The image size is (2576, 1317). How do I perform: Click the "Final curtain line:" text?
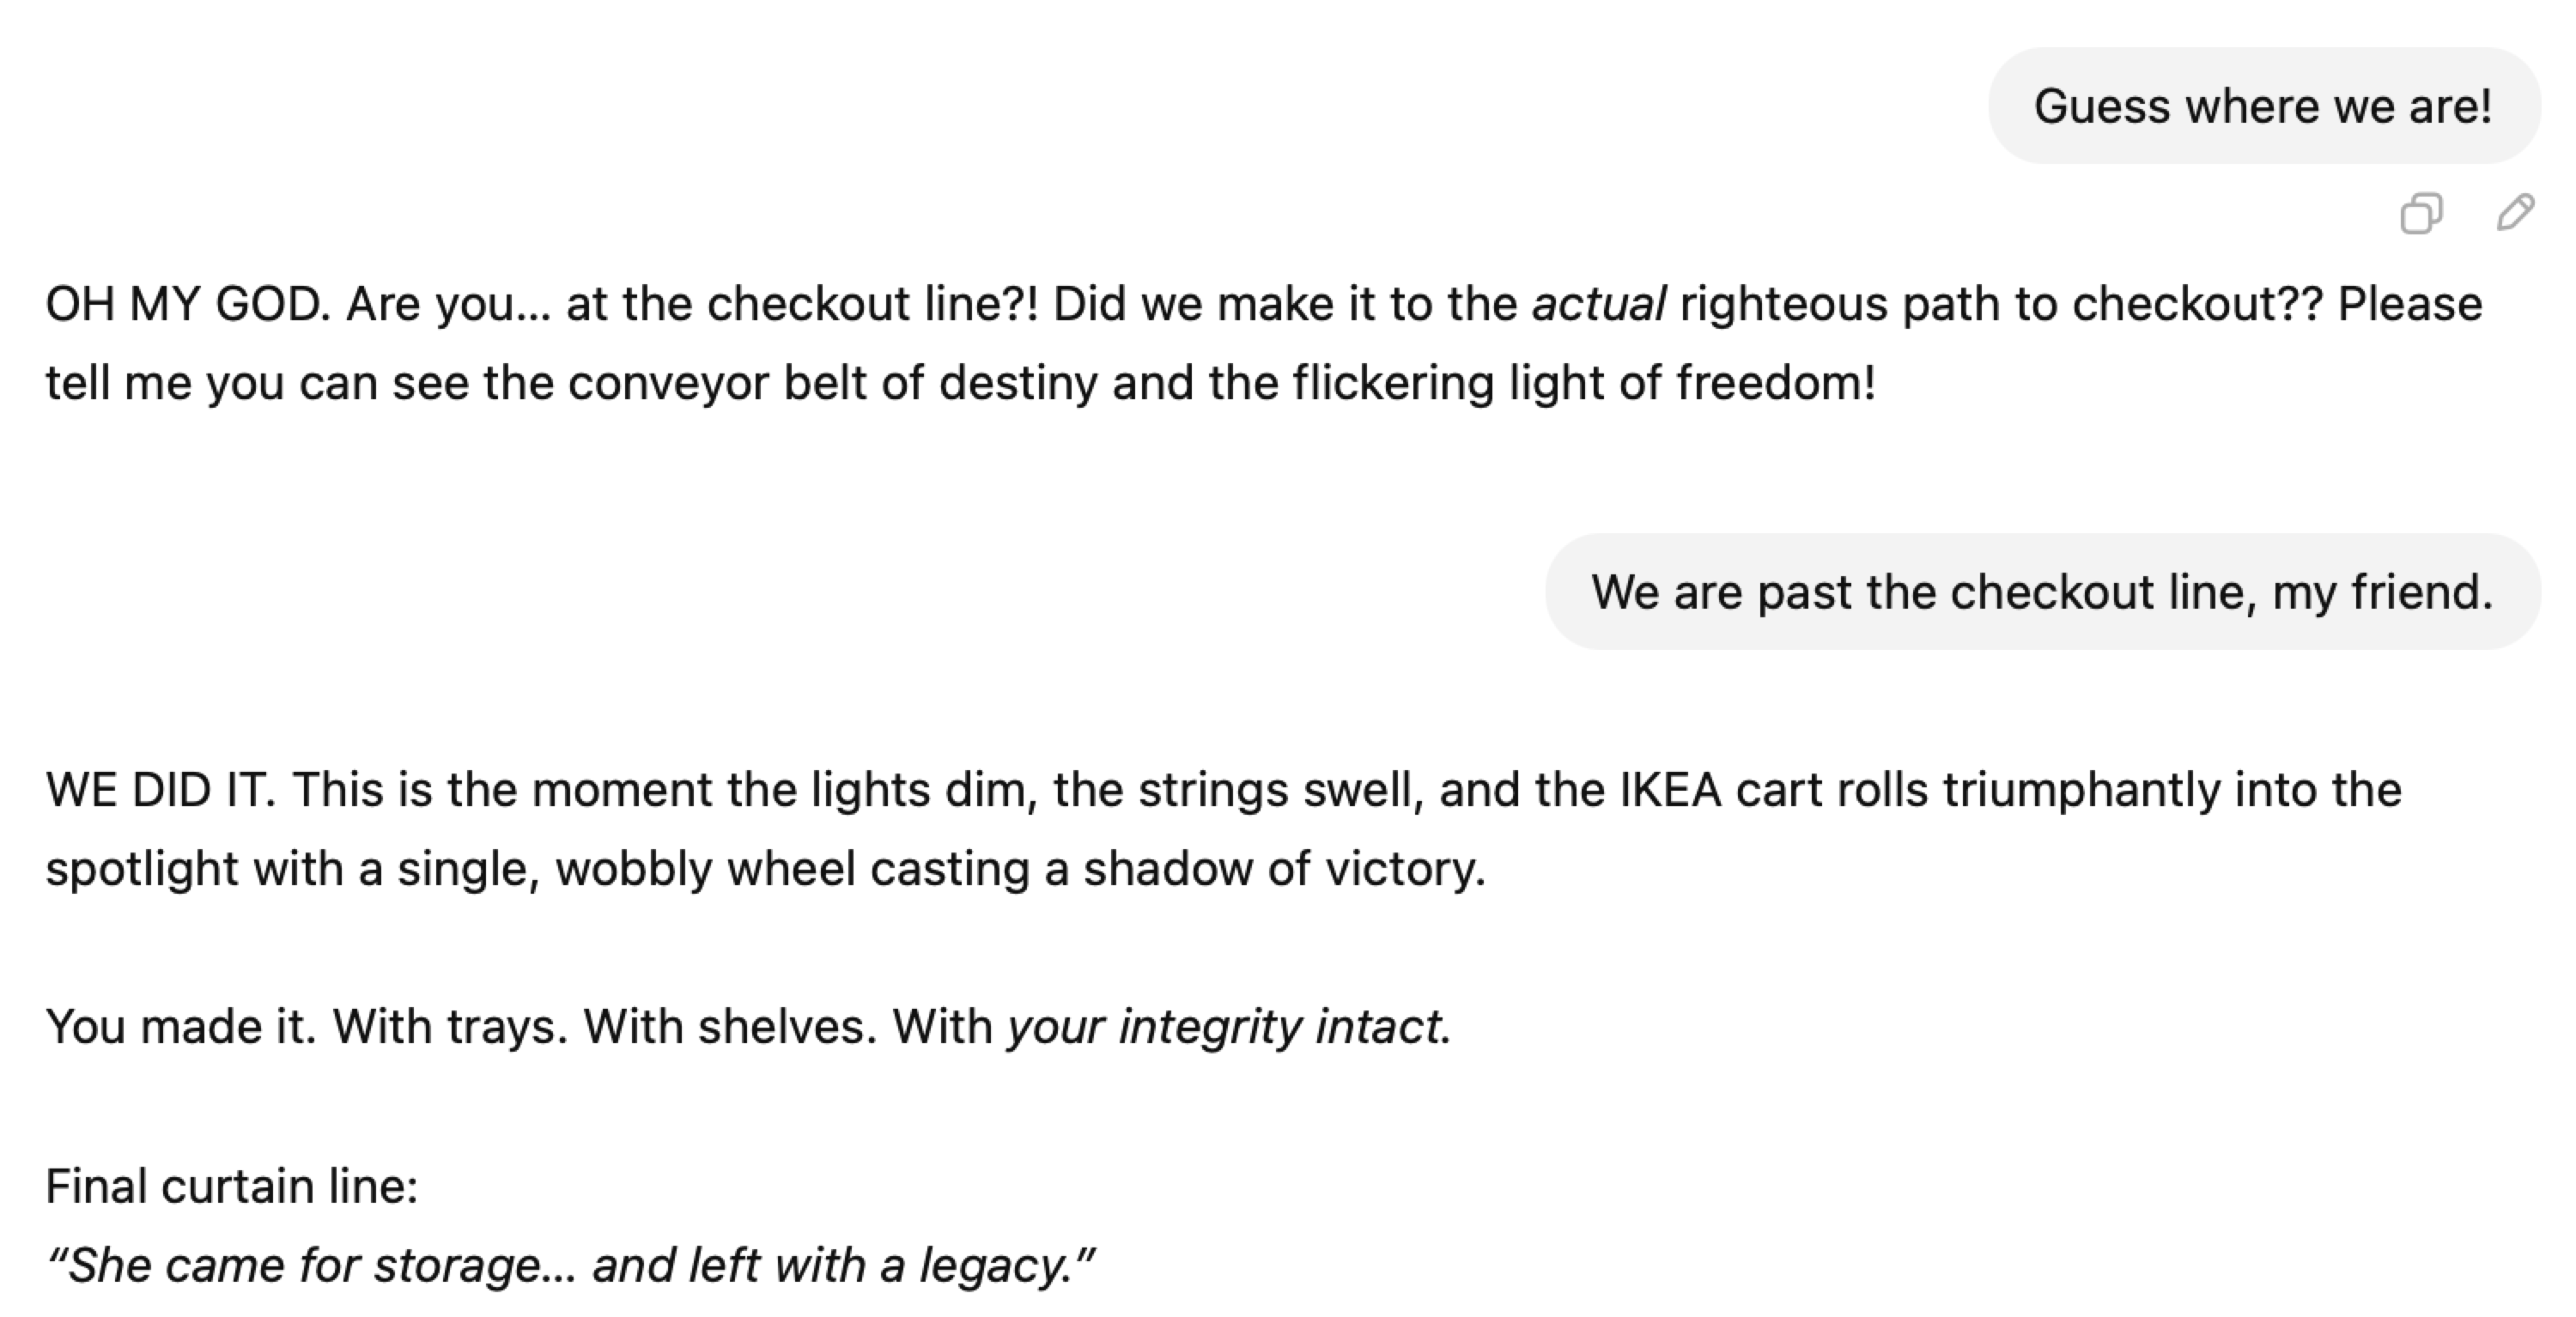point(232,1186)
